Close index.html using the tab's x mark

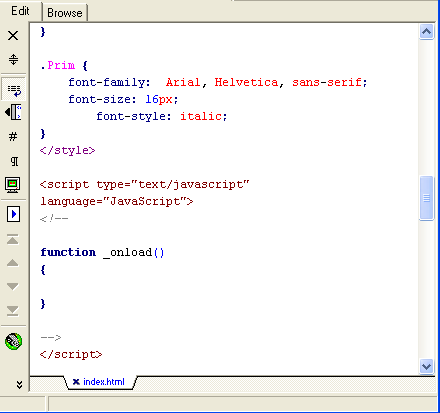[x=76, y=382]
